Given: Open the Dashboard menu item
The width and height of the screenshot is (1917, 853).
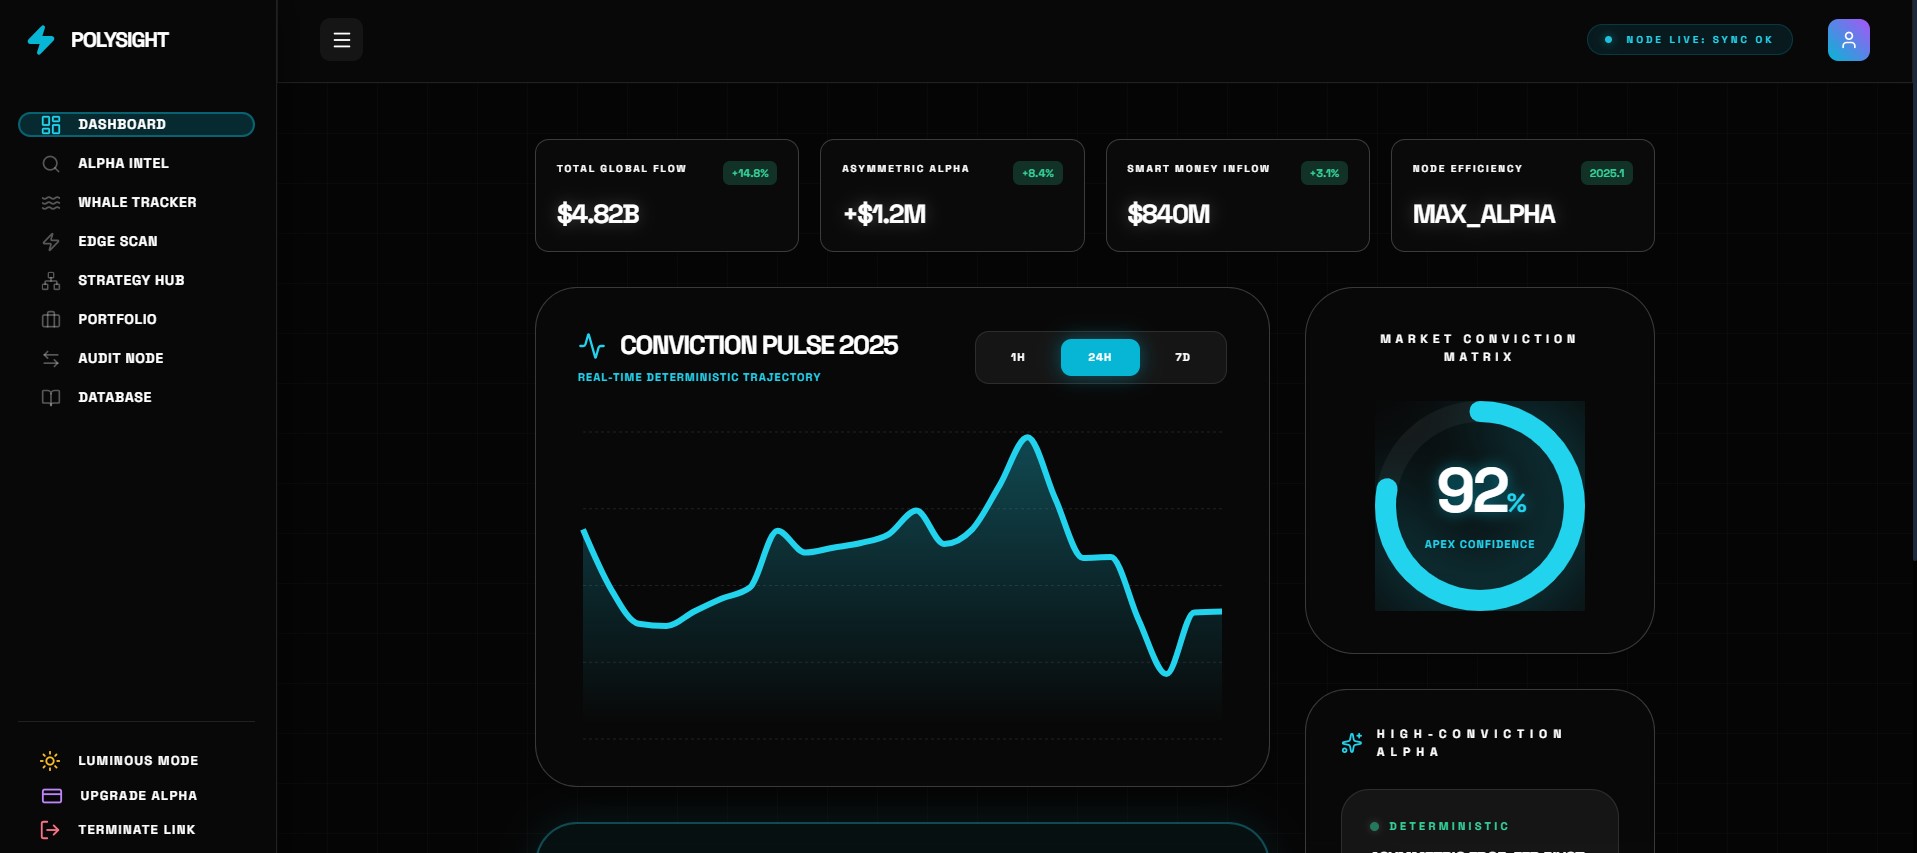Looking at the screenshot, I should [x=136, y=124].
